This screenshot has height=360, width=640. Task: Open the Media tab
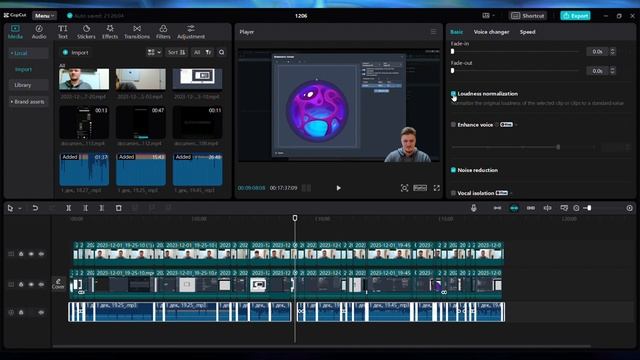click(x=15, y=32)
